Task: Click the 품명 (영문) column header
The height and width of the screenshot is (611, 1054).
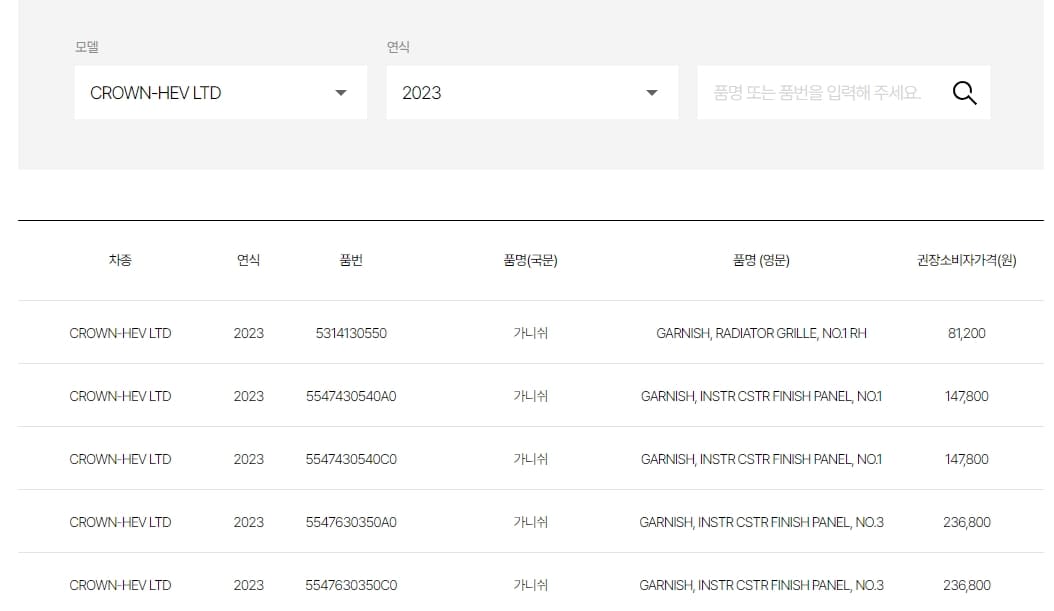Action: (x=761, y=260)
